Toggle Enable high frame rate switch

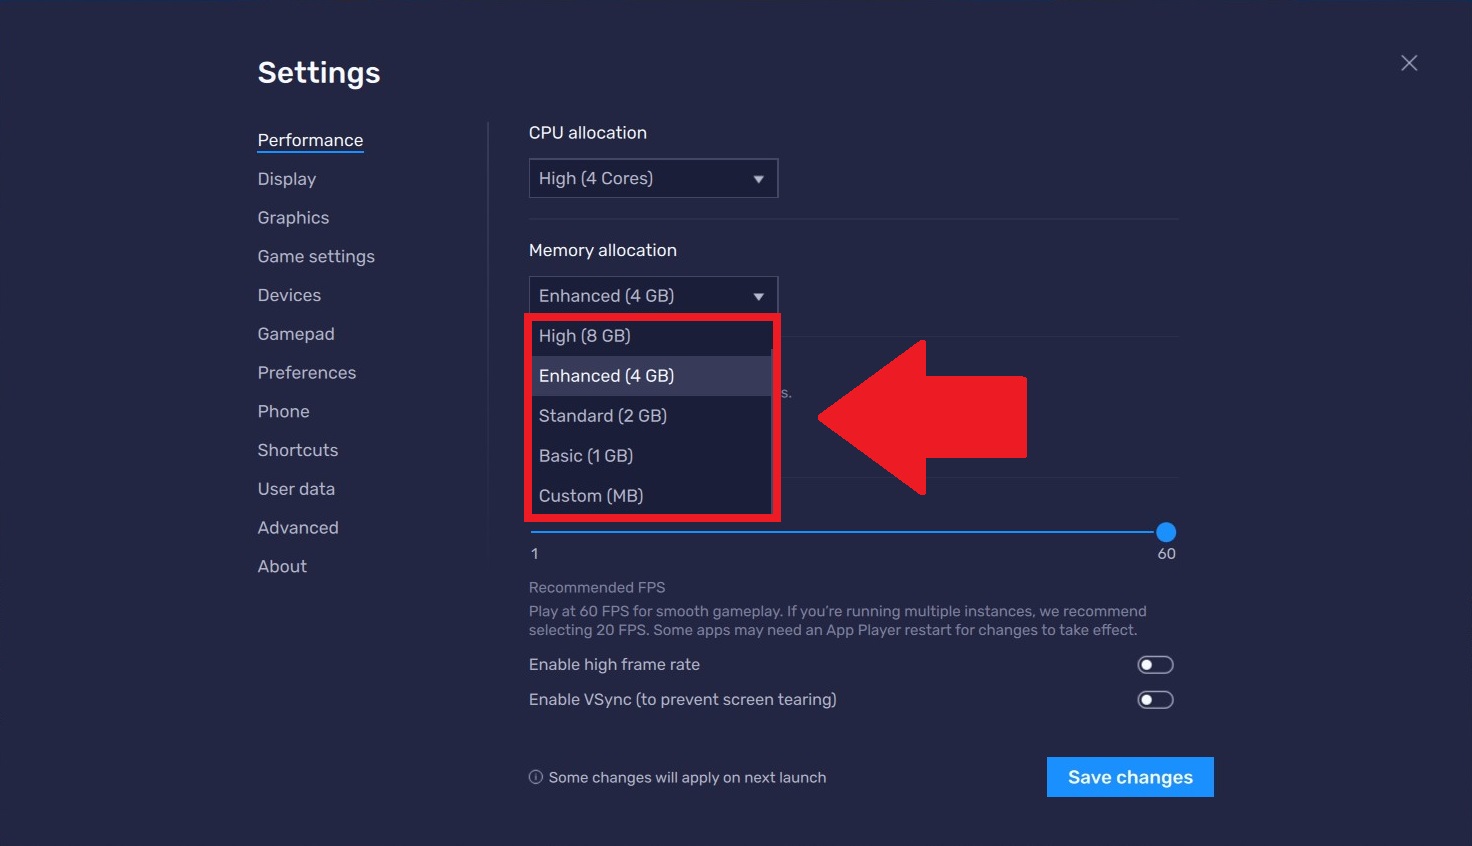(1155, 665)
